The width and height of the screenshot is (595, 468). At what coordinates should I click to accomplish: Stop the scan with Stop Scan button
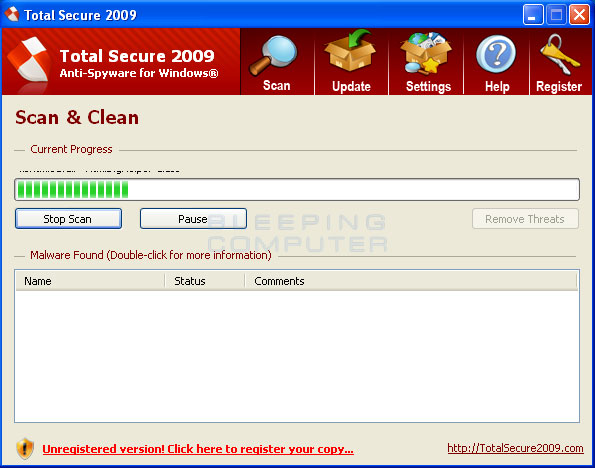[68, 219]
